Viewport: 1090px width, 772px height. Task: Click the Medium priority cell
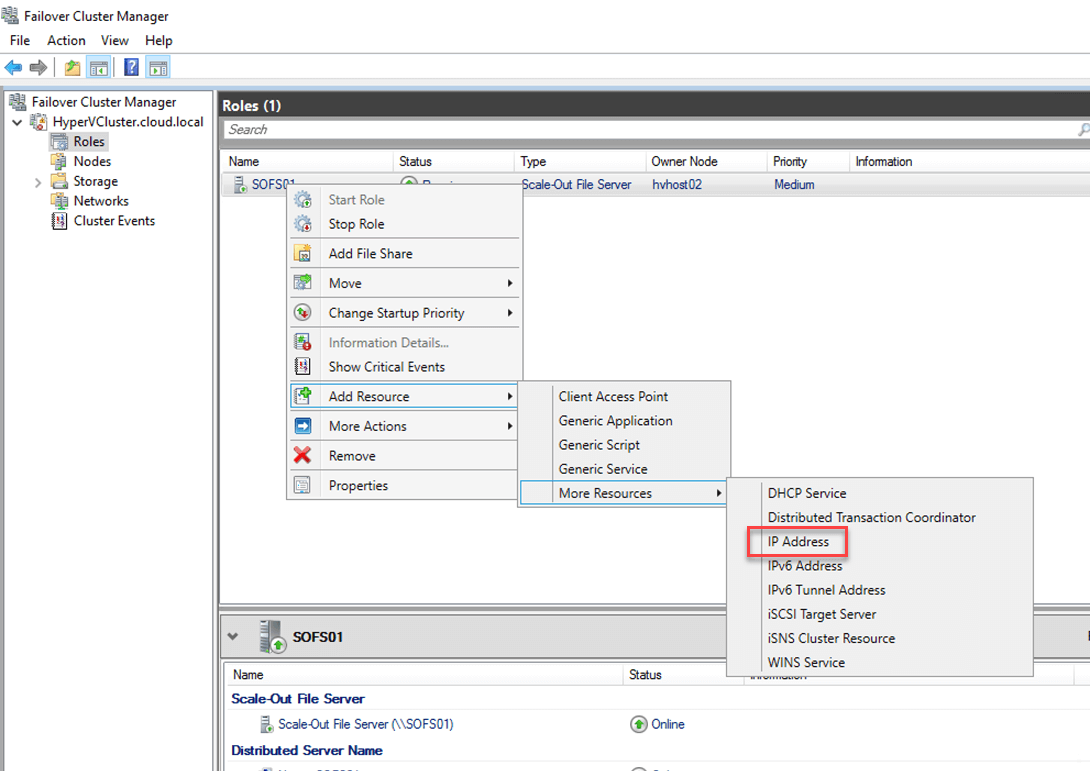794,185
